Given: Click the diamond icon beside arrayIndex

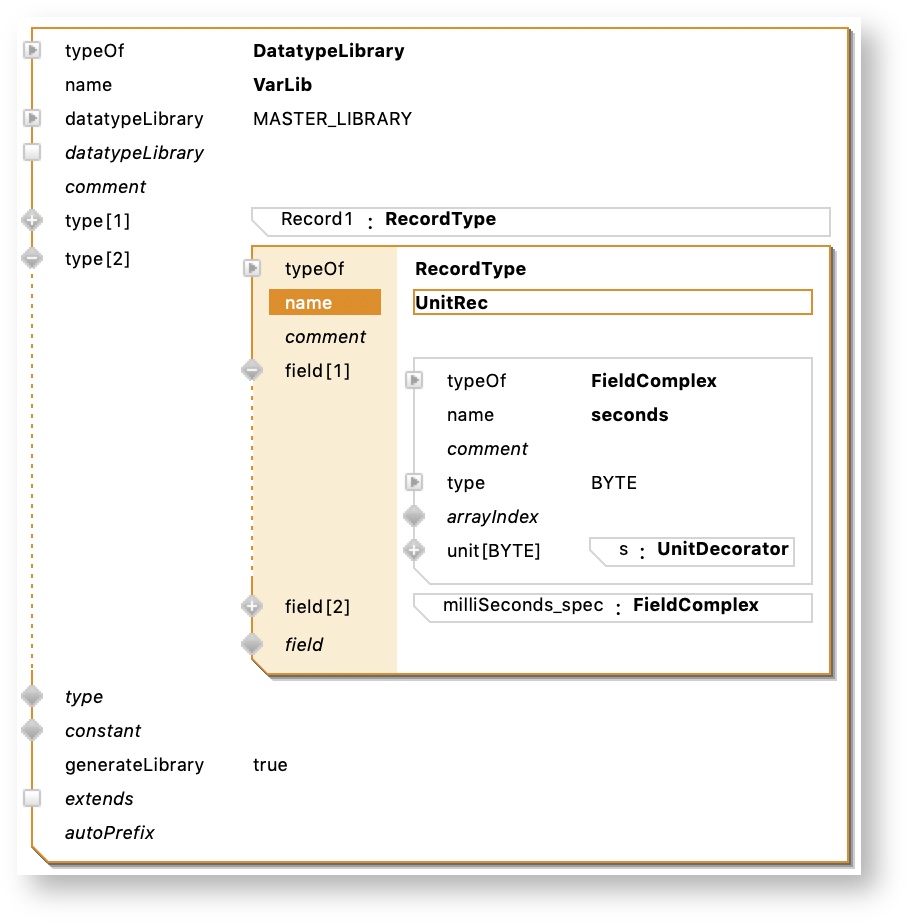Looking at the screenshot, I should [414, 517].
